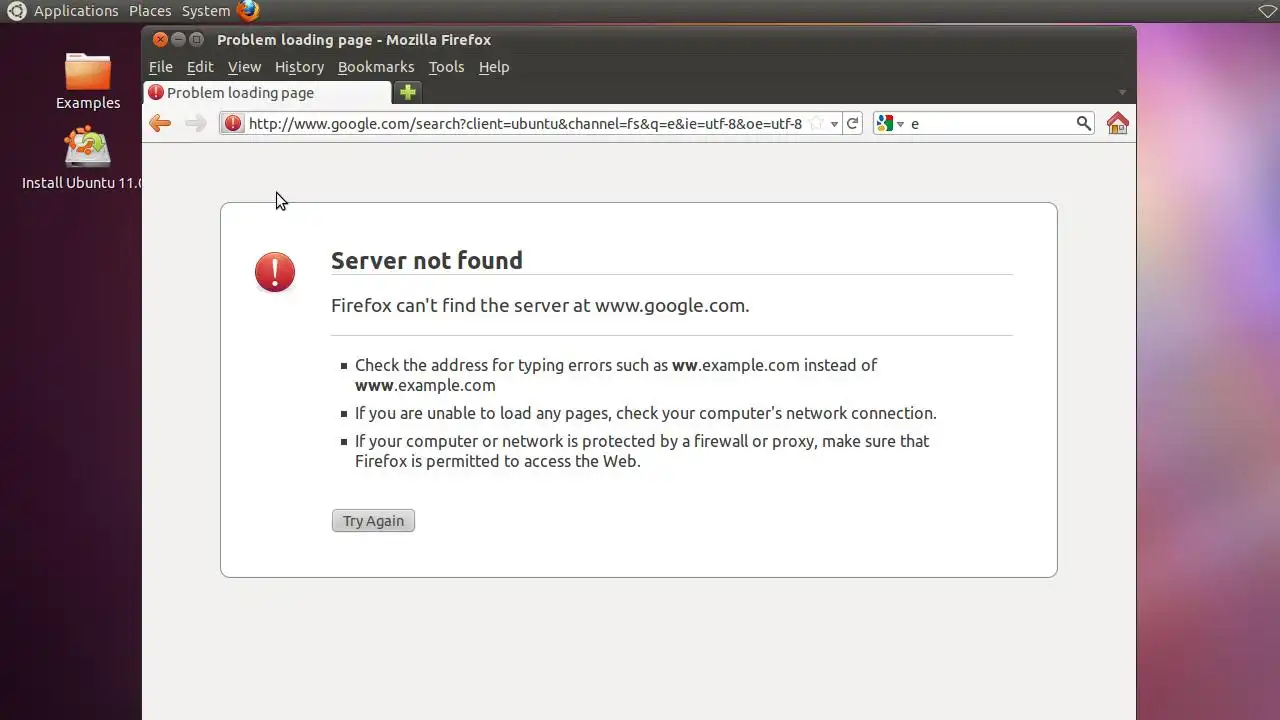This screenshot has height=720, width=1280.
Task: Click the Try Again button
Action: (373, 521)
